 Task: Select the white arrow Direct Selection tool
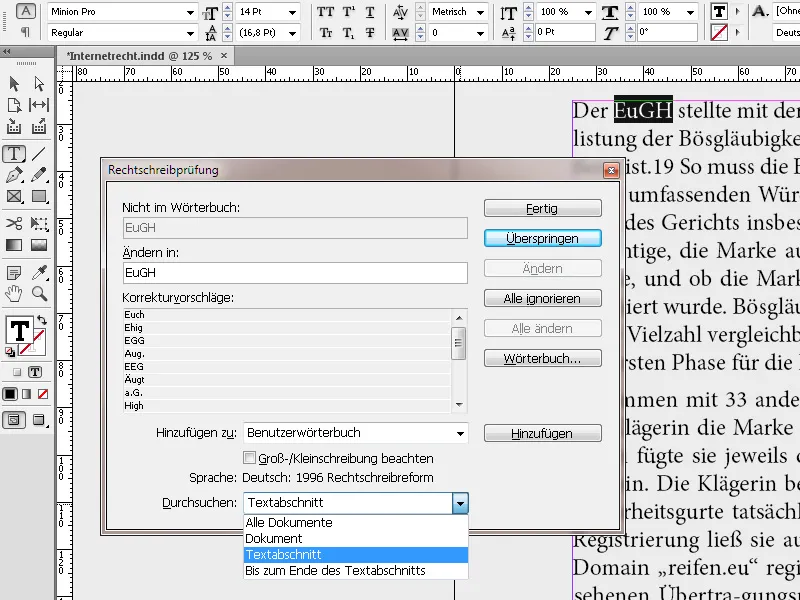coord(39,84)
